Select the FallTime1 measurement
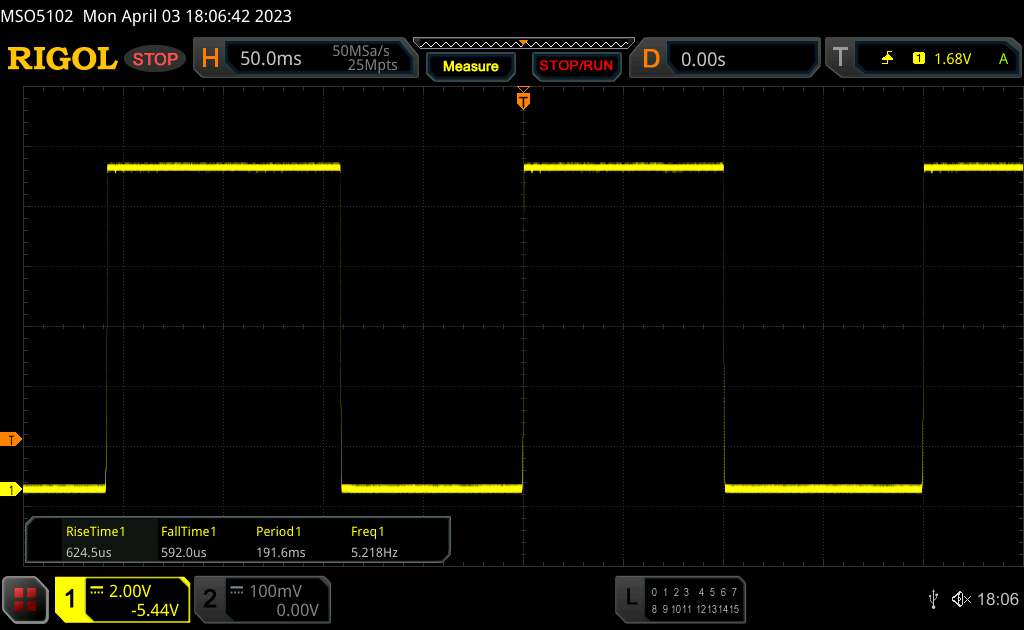The image size is (1024, 630). pyautogui.click(x=188, y=531)
